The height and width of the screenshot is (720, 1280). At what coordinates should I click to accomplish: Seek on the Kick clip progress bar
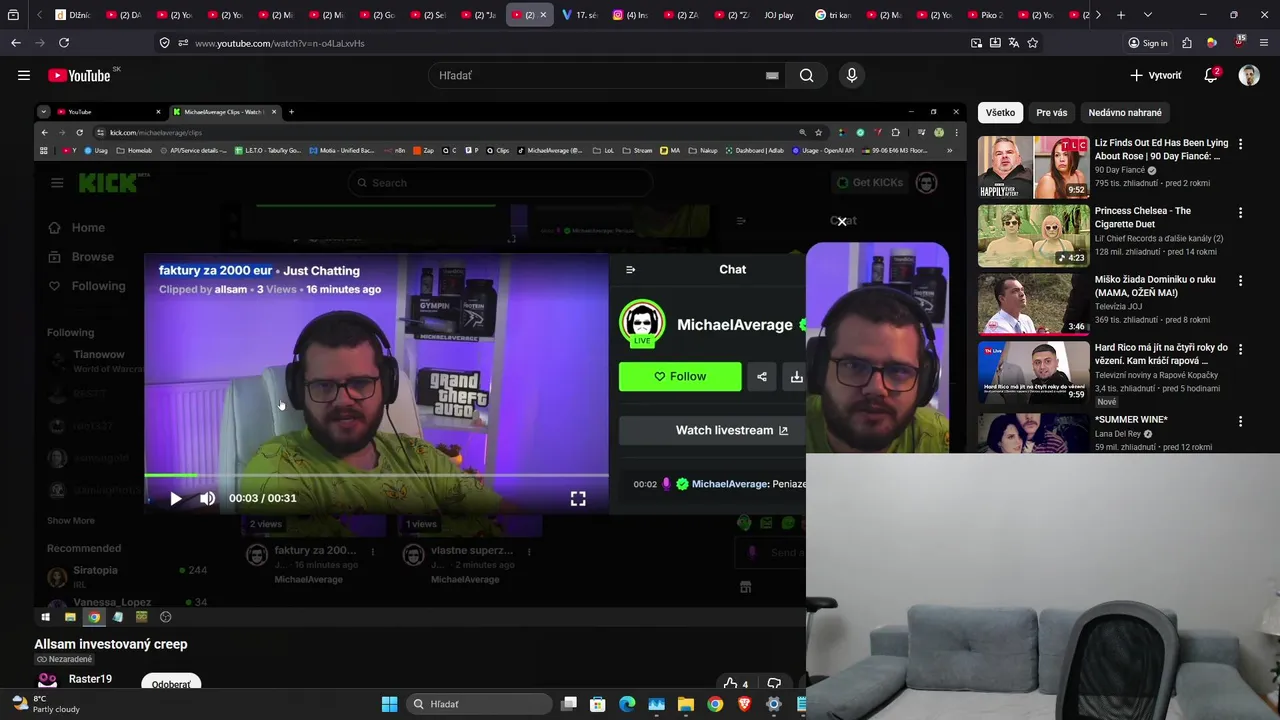(376, 476)
